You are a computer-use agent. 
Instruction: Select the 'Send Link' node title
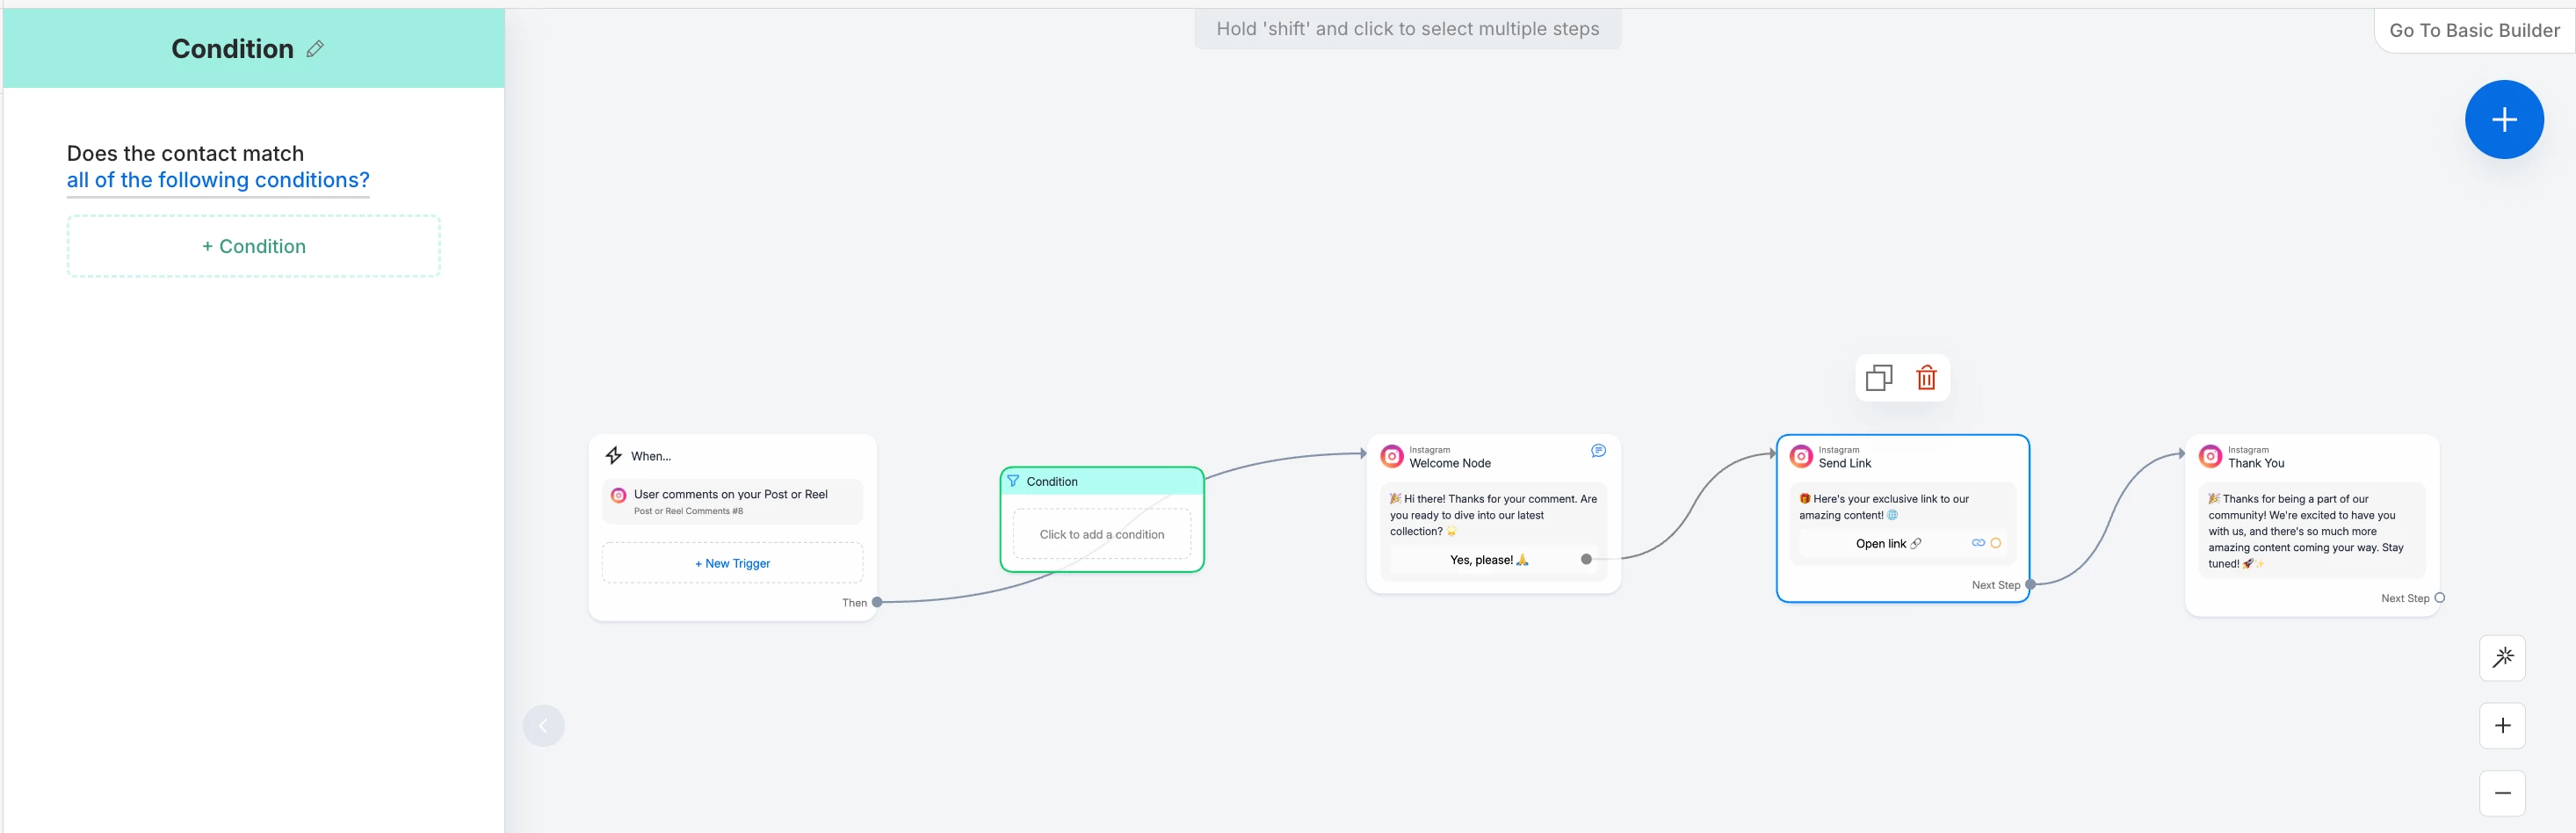(x=1845, y=463)
